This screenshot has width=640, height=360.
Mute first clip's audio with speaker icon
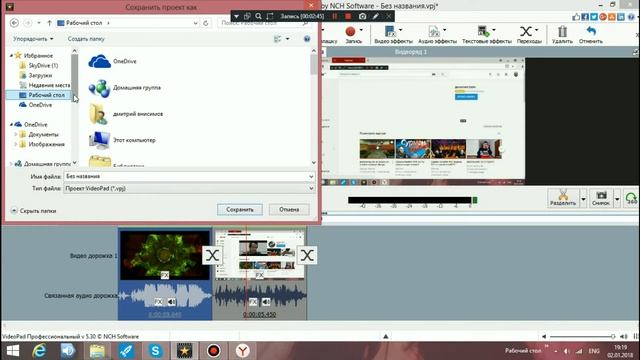(x=171, y=302)
